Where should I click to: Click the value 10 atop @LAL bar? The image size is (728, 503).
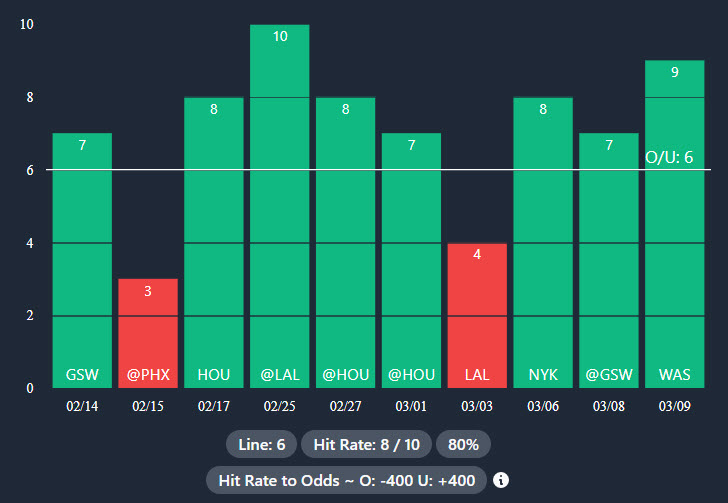(280, 37)
